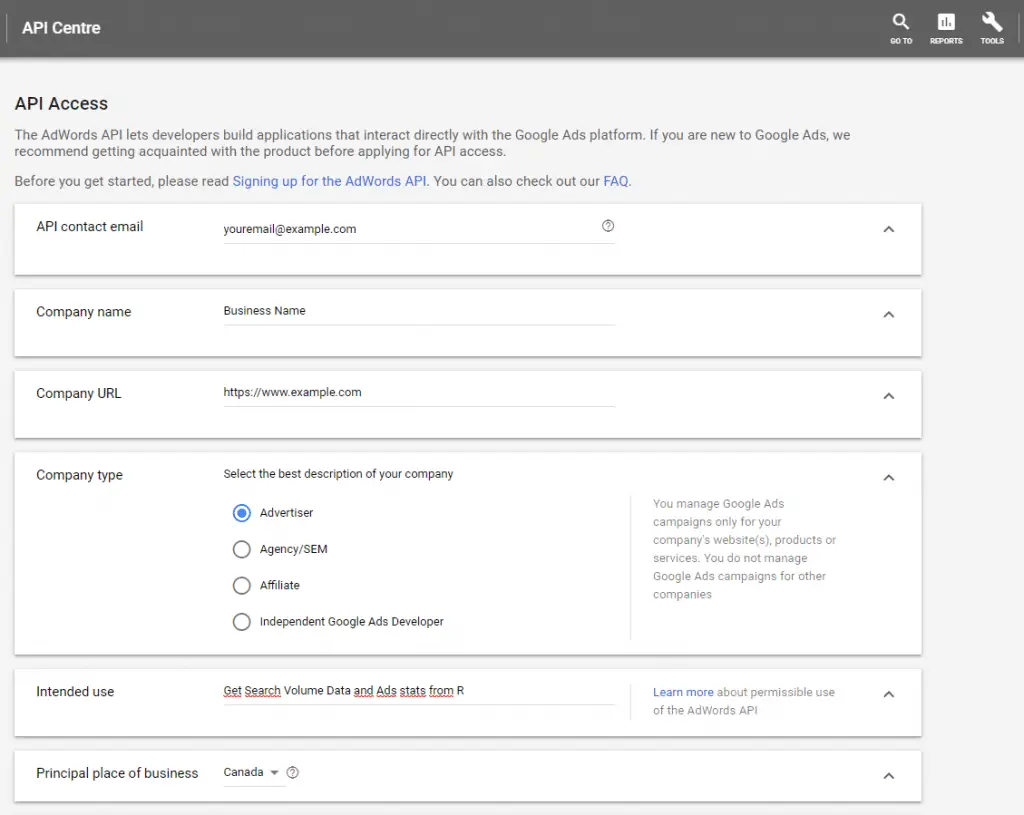Click the API contact email label

[89, 227]
